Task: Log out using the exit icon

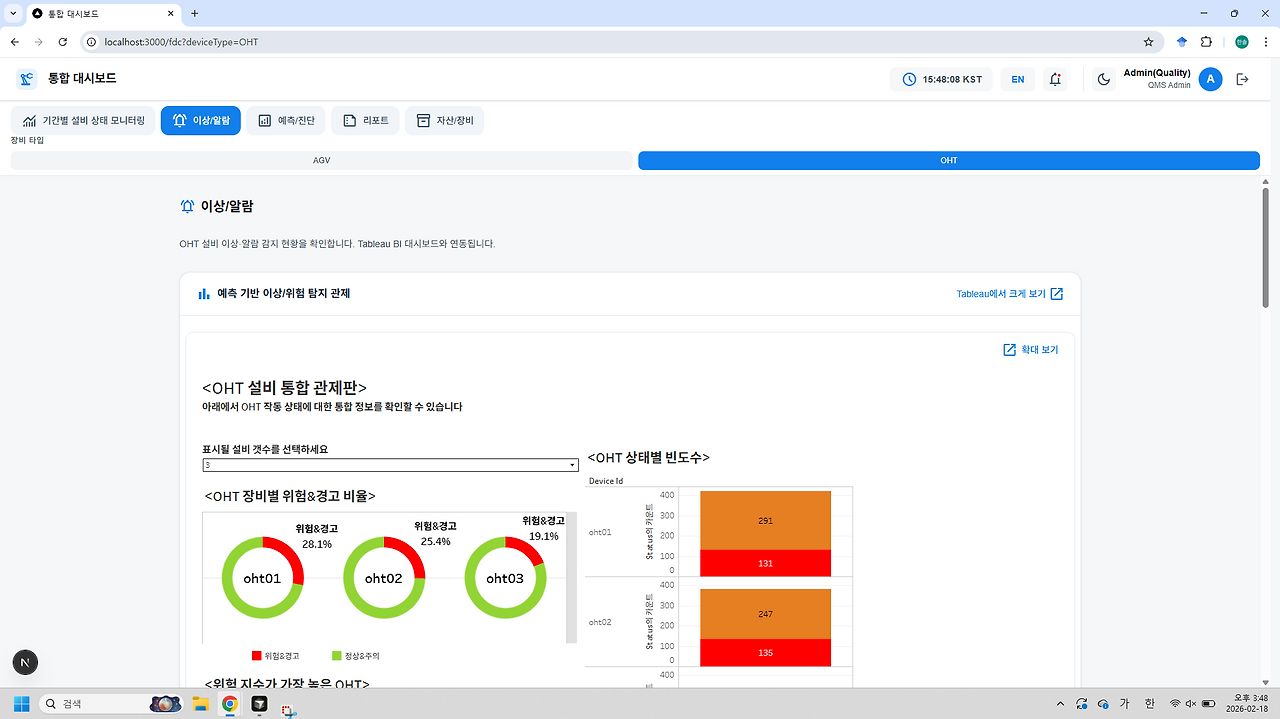Action: (1243, 79)
